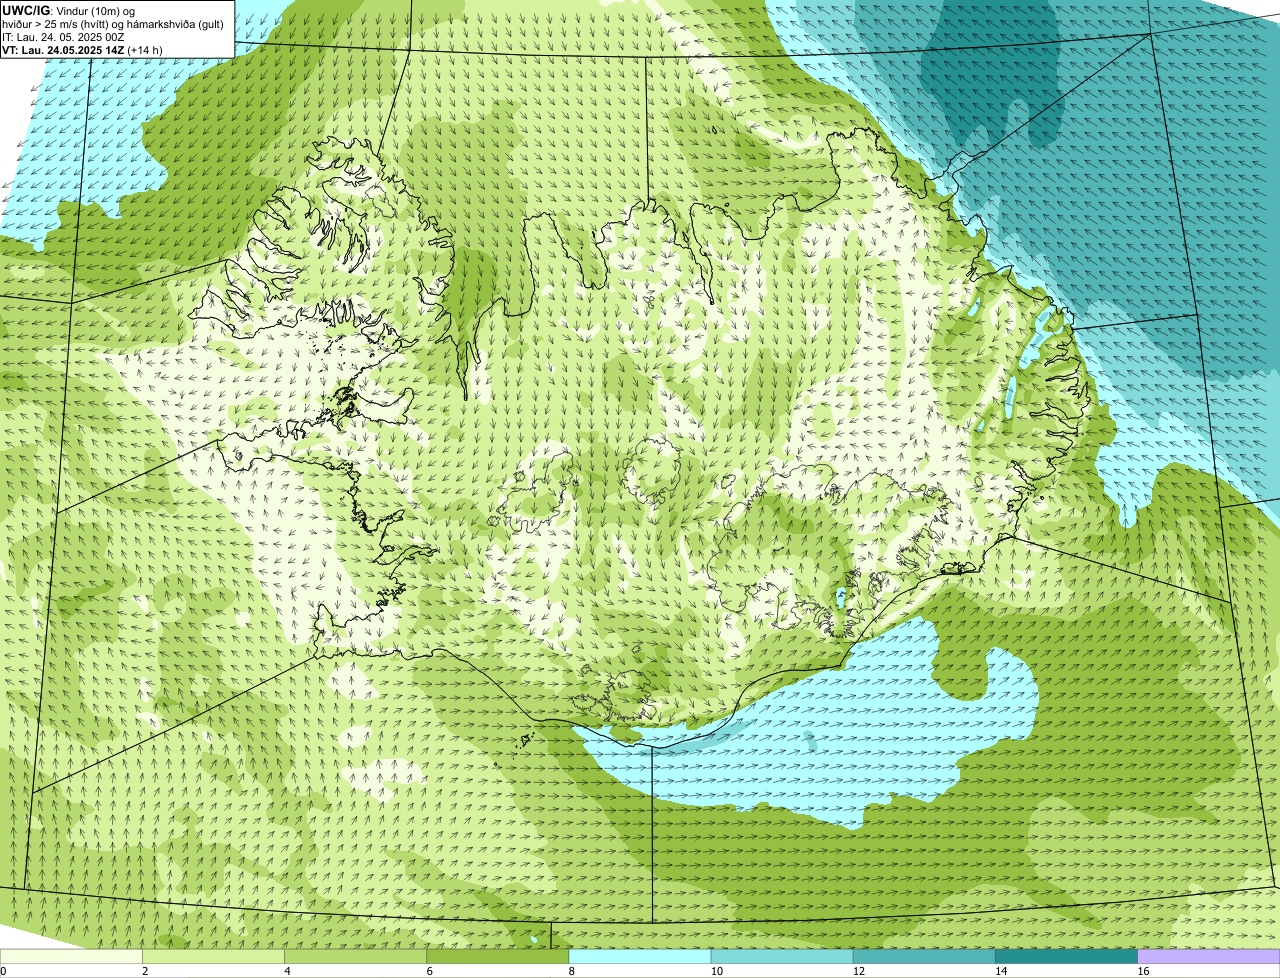Screen dimensions: 1280x978
Task: Click the legend scale label '8'
Action: tap(572, 971)
